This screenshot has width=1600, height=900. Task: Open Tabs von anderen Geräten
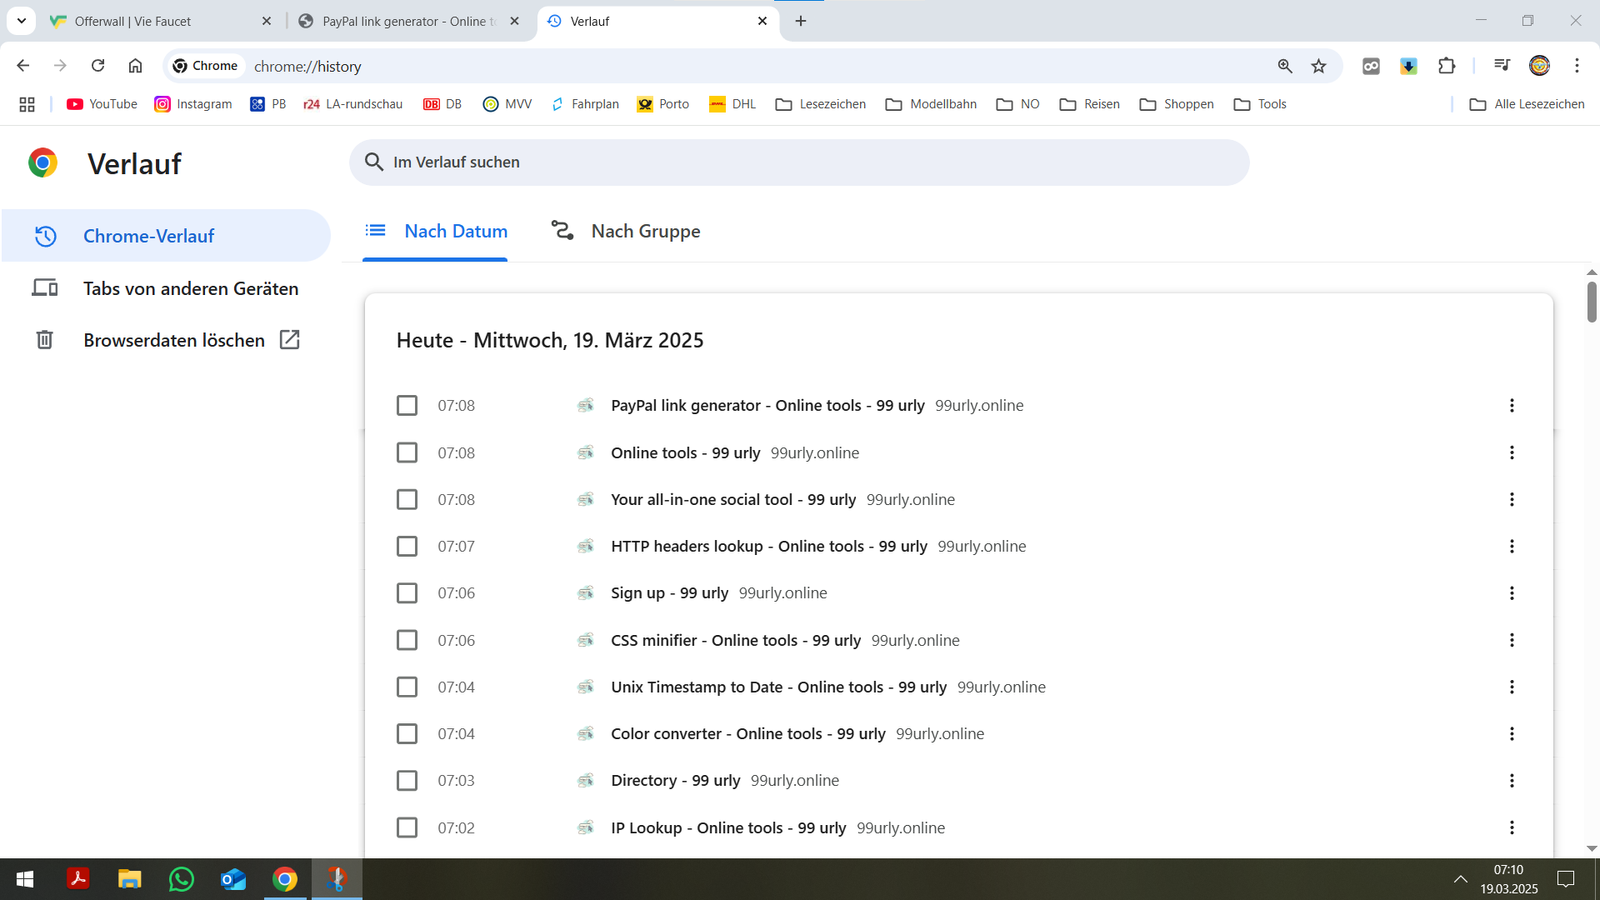click(x=166, y=288)
